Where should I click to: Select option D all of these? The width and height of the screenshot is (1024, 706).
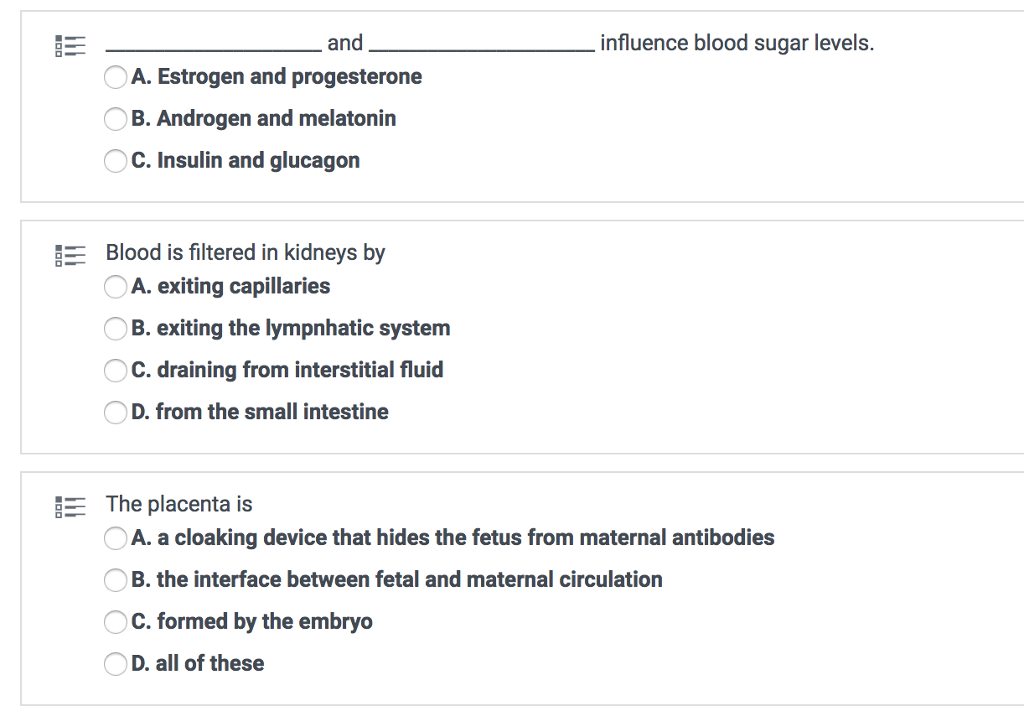click(115, 664)
